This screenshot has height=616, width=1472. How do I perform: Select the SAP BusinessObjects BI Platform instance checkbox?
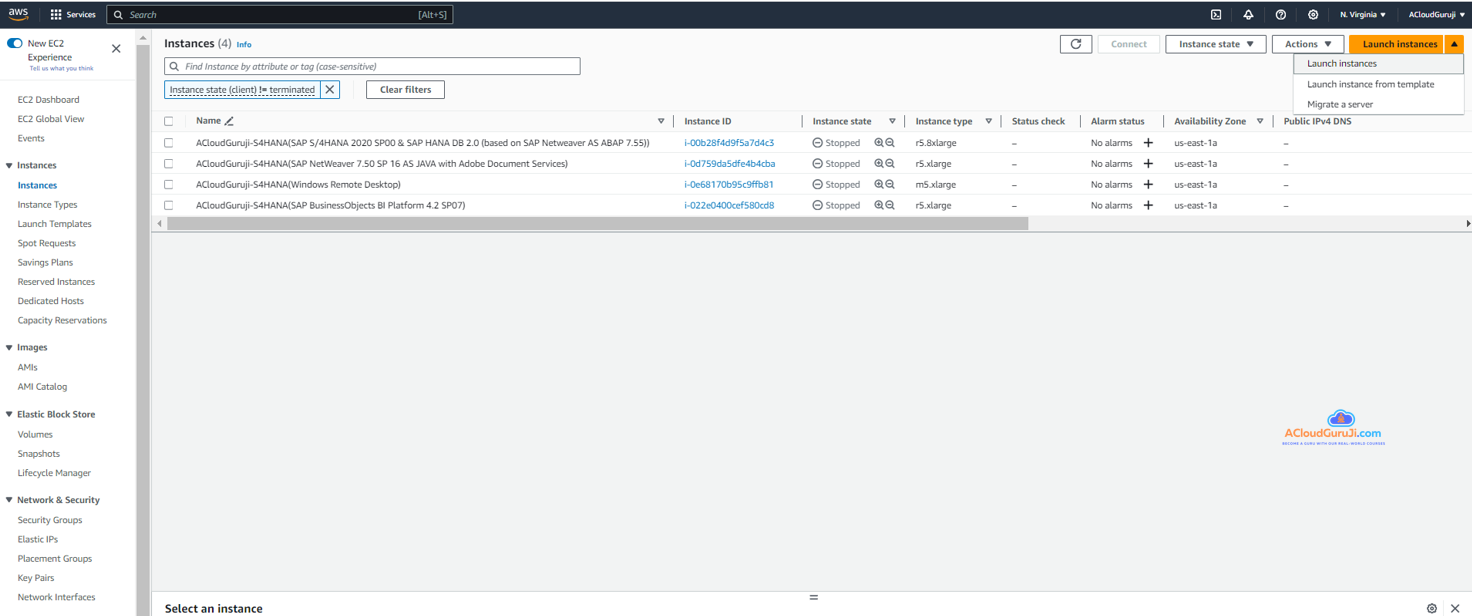coord(169,205)
